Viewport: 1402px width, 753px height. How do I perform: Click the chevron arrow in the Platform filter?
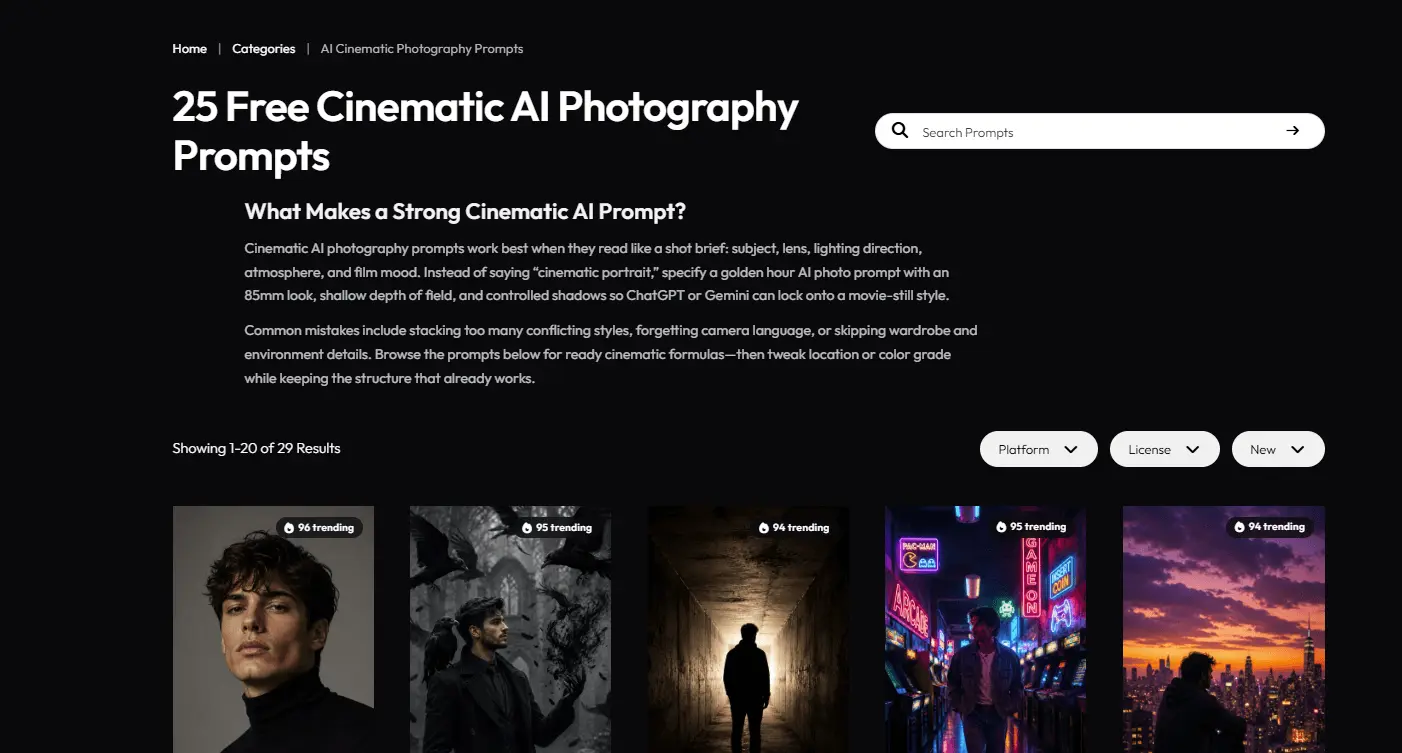(1071, 450)
